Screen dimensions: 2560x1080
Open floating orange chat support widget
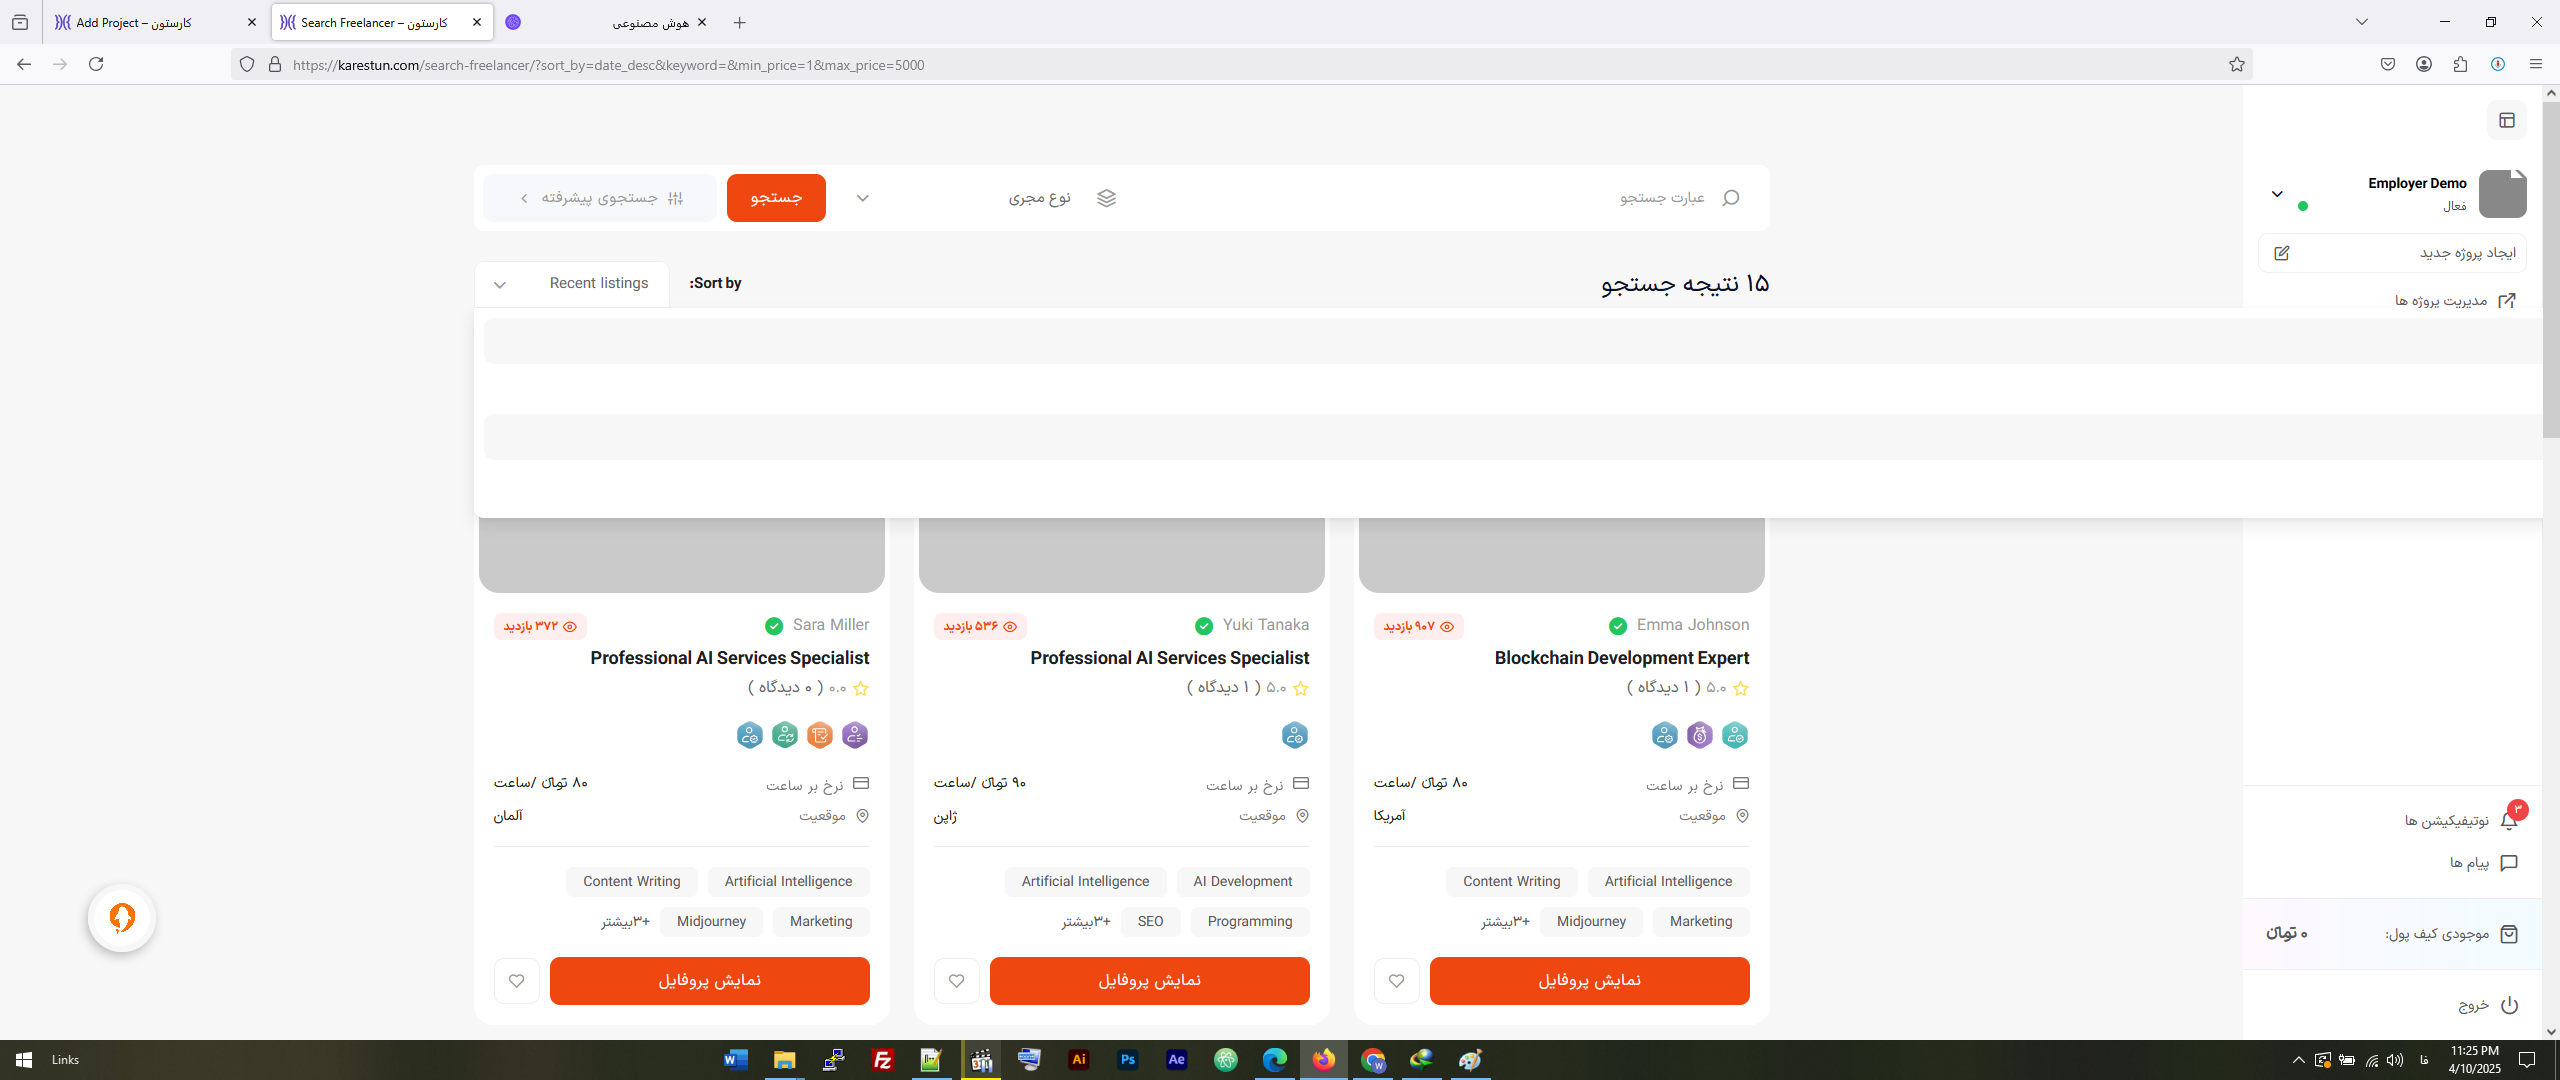(x=122, y=917)
